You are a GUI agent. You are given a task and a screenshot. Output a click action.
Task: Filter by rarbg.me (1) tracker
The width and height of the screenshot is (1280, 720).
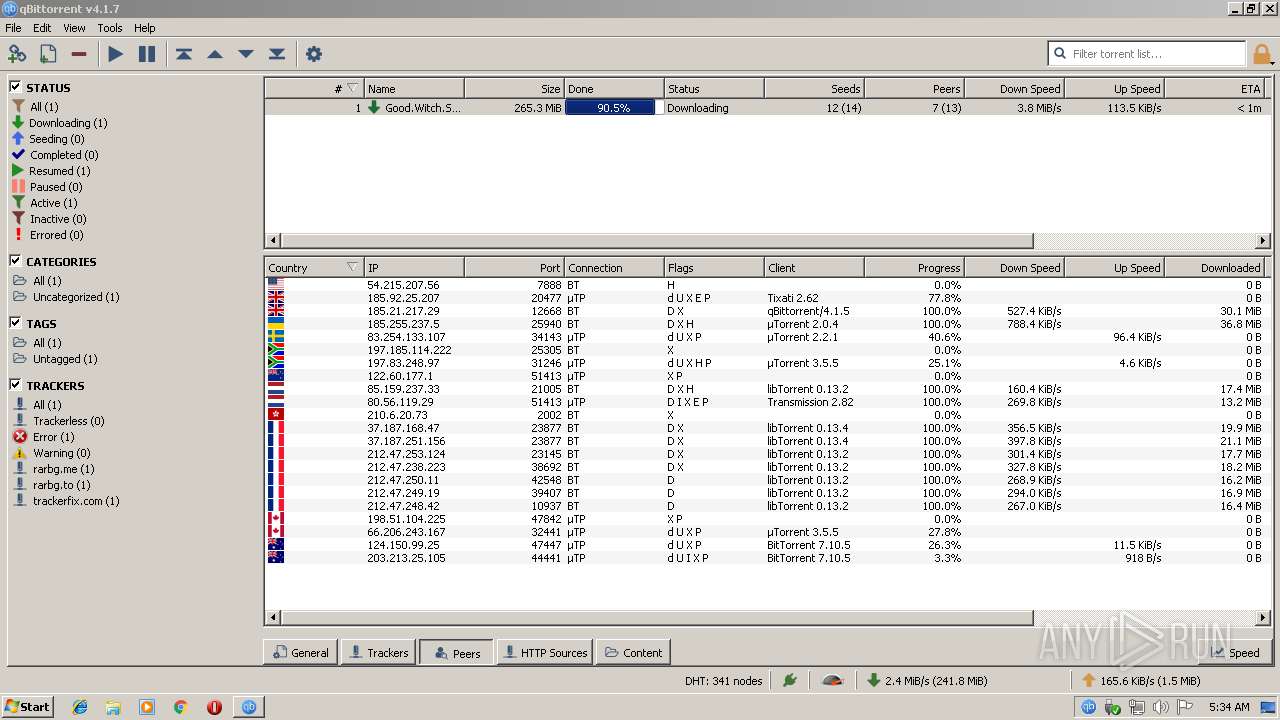click(x=64, y=469)
